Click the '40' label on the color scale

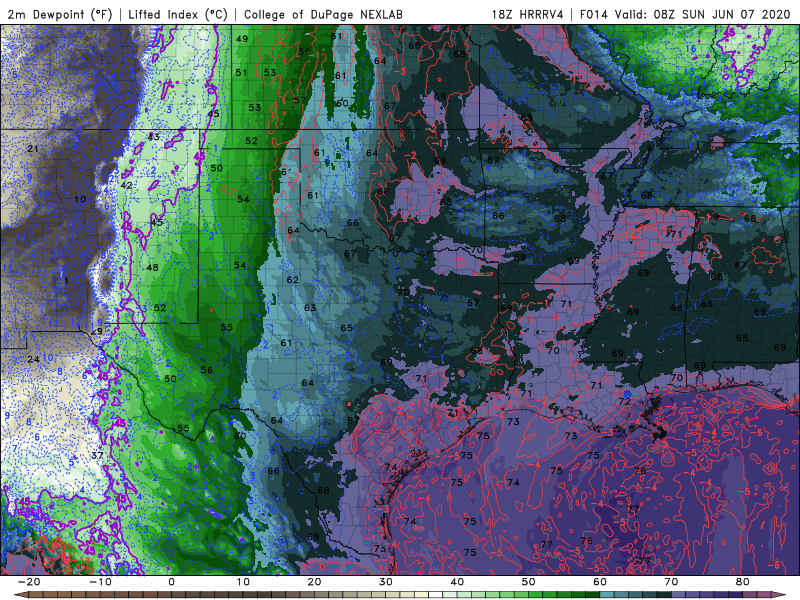coord(457,582)
